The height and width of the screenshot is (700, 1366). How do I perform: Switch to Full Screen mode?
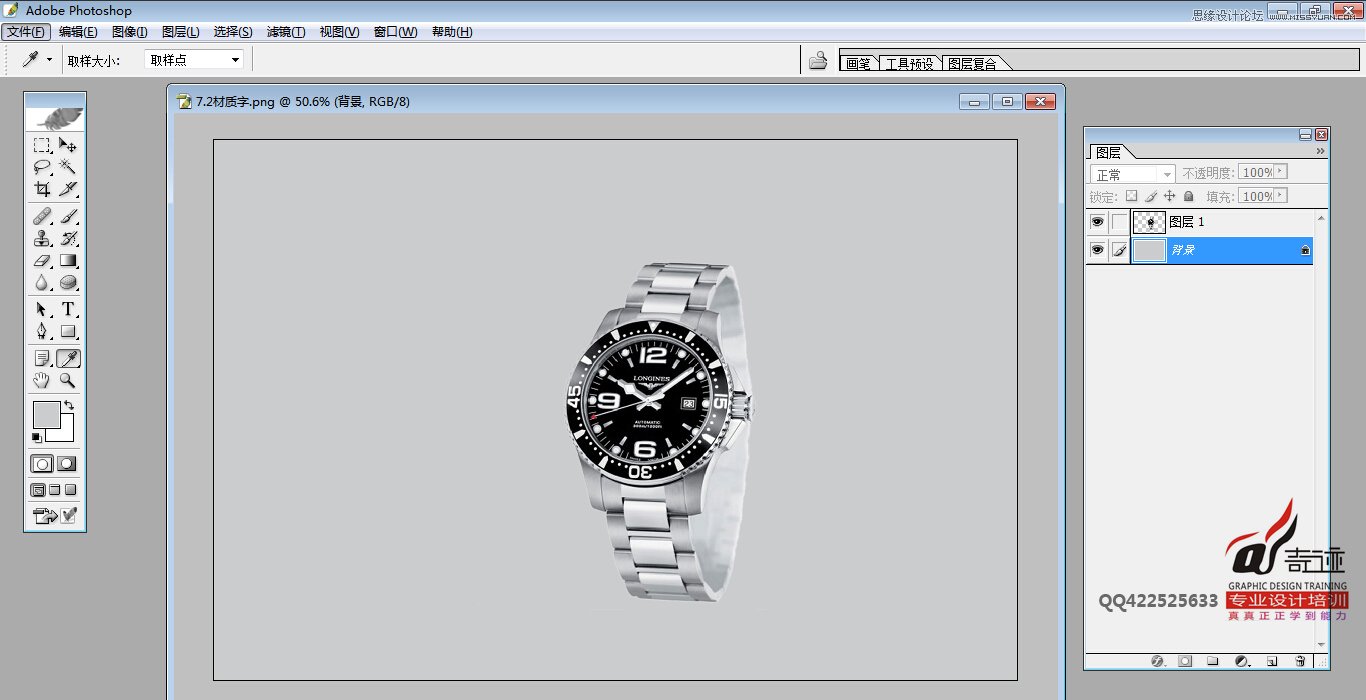[71, 490]
